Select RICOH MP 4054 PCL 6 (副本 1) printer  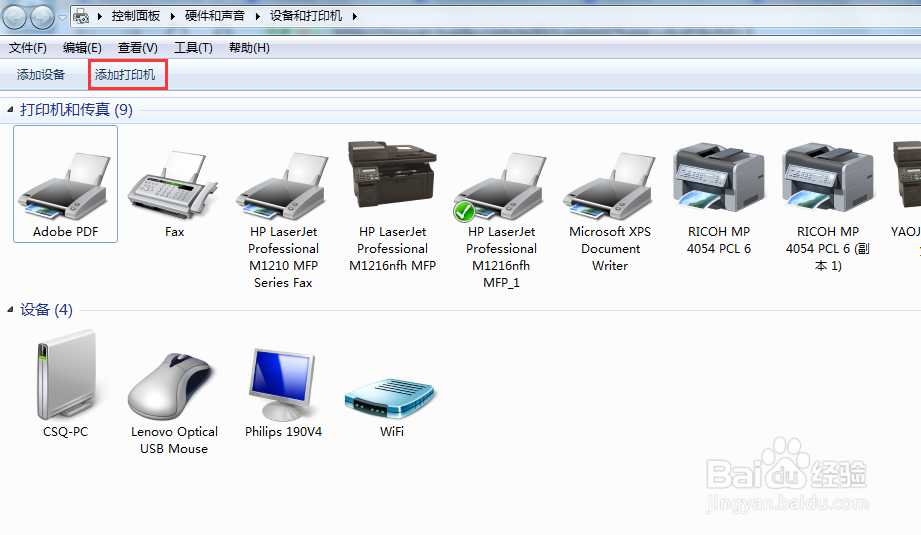828,177
